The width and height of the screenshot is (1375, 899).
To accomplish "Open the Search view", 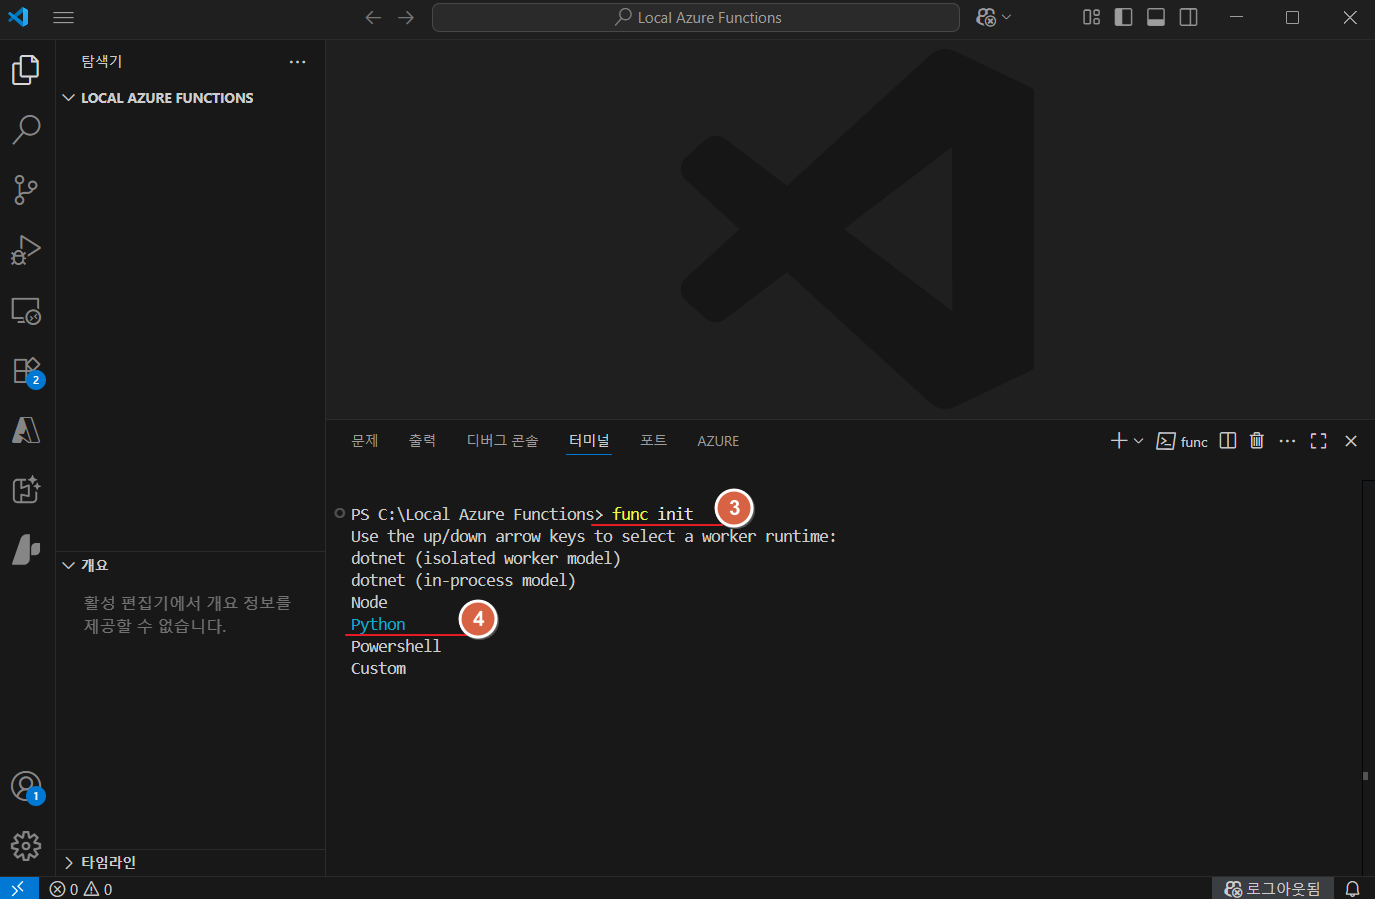I will point(26,129).
